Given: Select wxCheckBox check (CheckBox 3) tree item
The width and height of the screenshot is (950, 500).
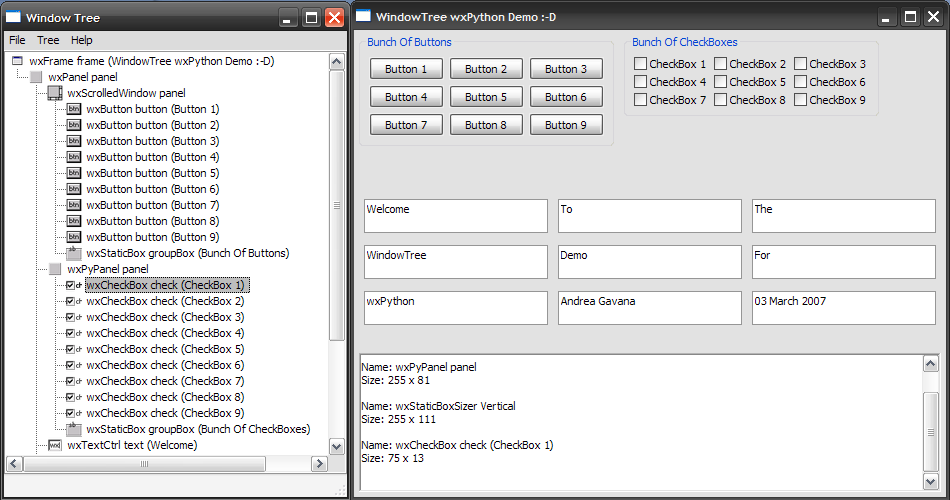Looking at the screenshot, I should coord(165,317).
